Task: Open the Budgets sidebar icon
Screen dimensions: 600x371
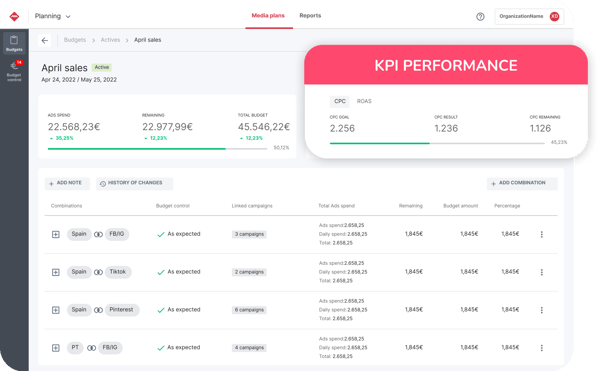Action: point(14,43)
